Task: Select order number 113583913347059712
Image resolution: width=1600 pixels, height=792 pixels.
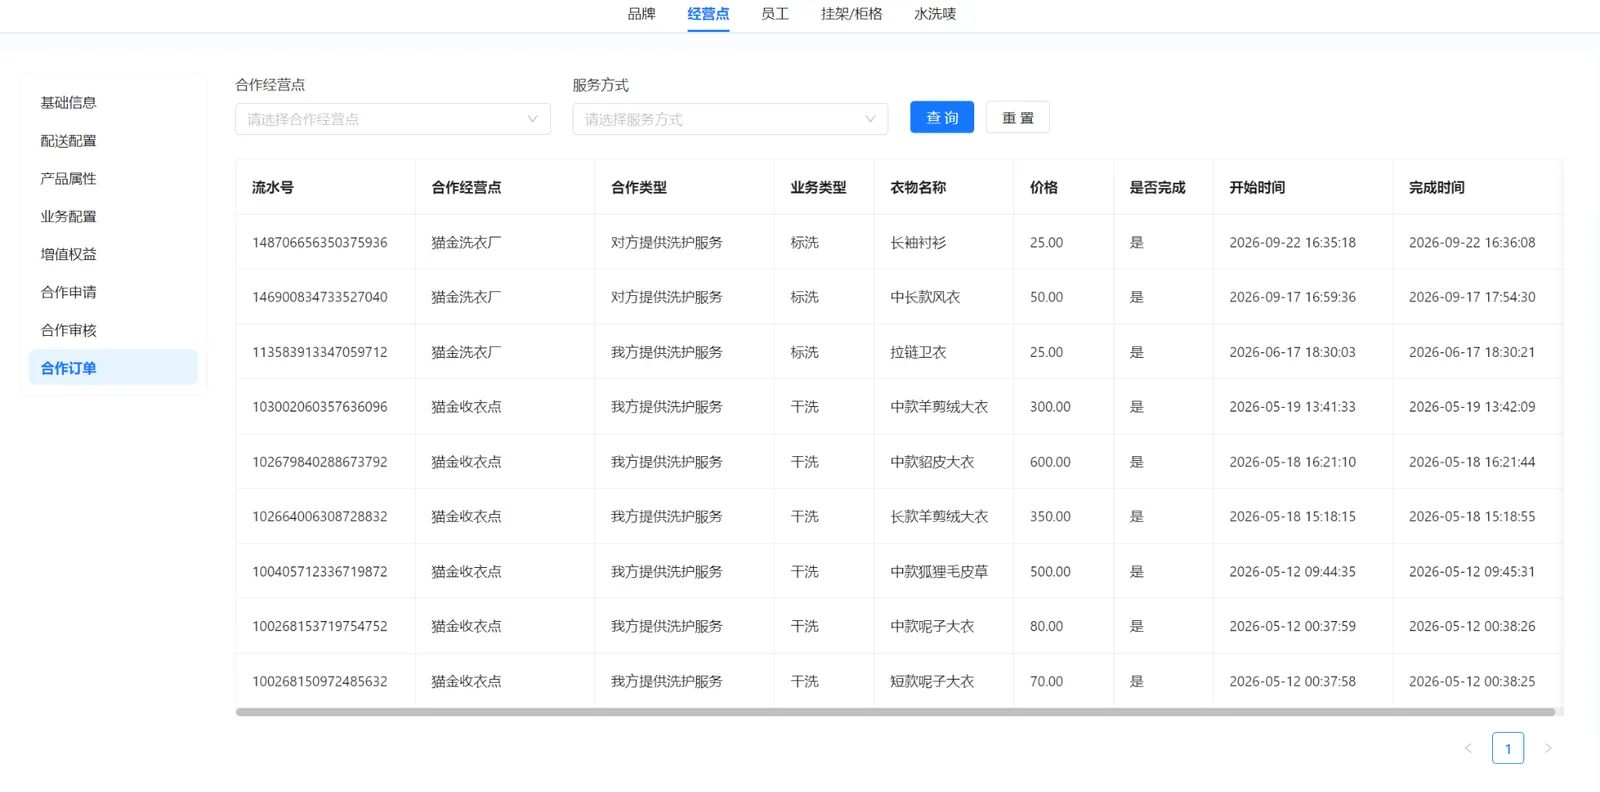Action: (x=320, y=352)
